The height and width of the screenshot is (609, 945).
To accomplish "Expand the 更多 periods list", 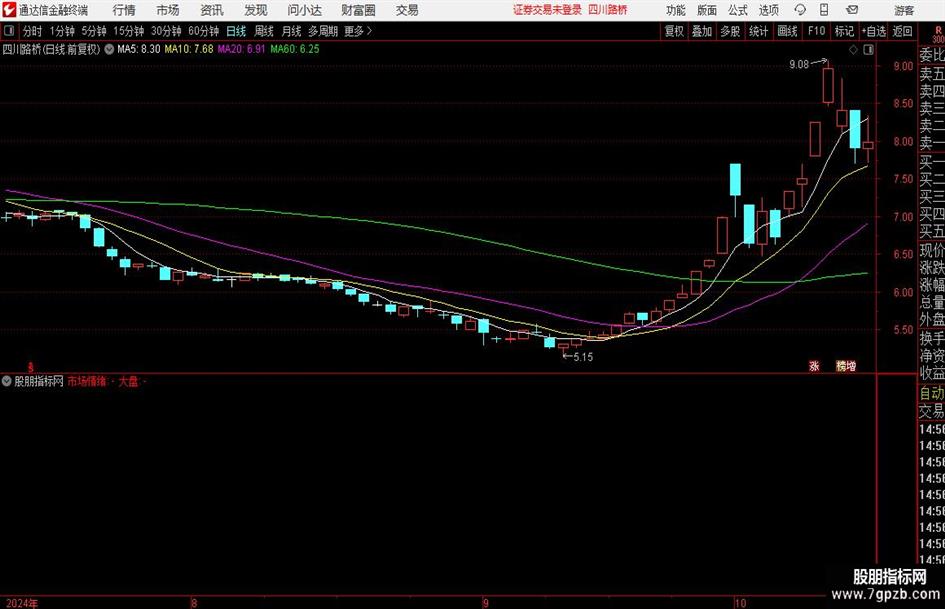I will pyautogui.click(x=358, y=31).
